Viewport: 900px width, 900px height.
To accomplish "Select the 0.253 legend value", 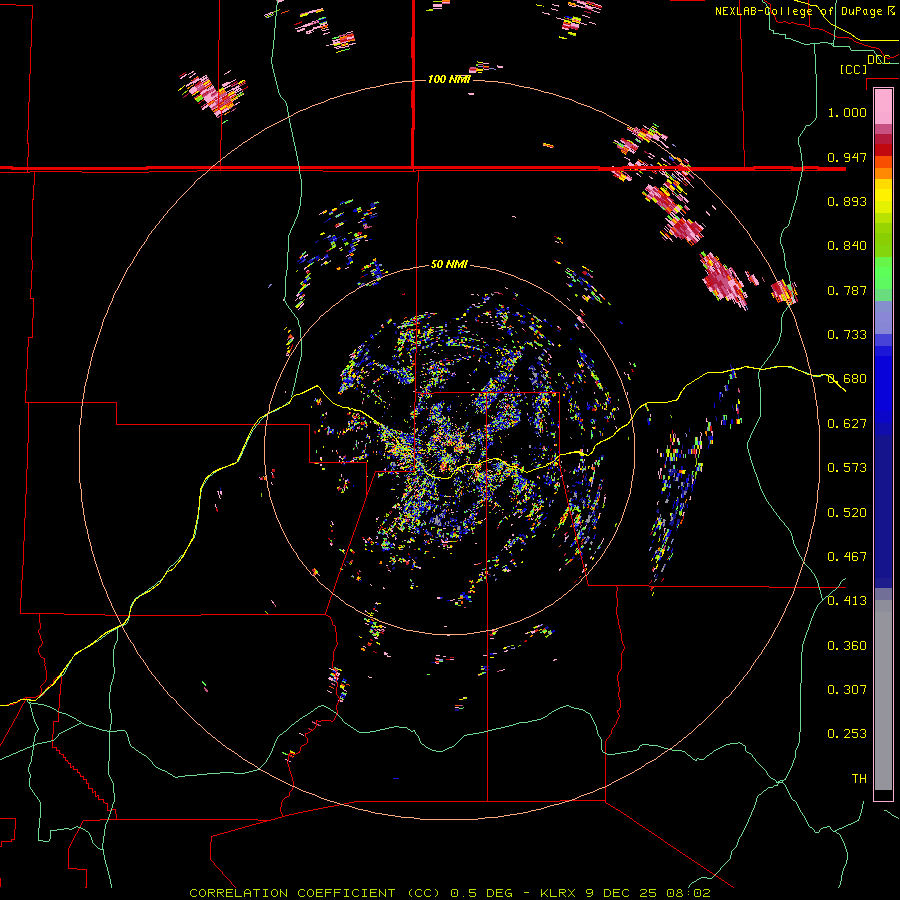I will (x=847, y=734).
